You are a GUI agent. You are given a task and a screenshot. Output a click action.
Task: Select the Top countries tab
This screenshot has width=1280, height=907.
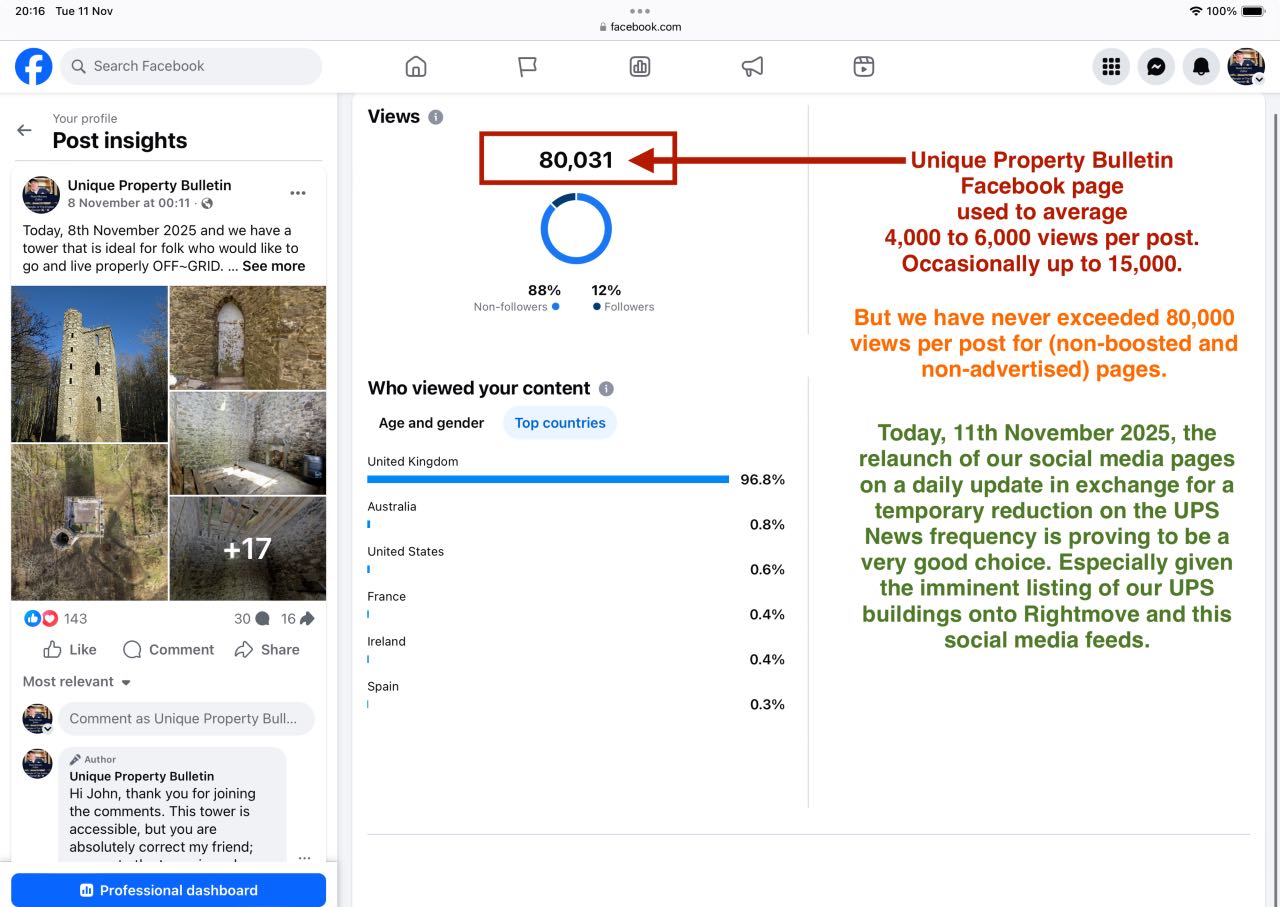(x=560, y=423)
